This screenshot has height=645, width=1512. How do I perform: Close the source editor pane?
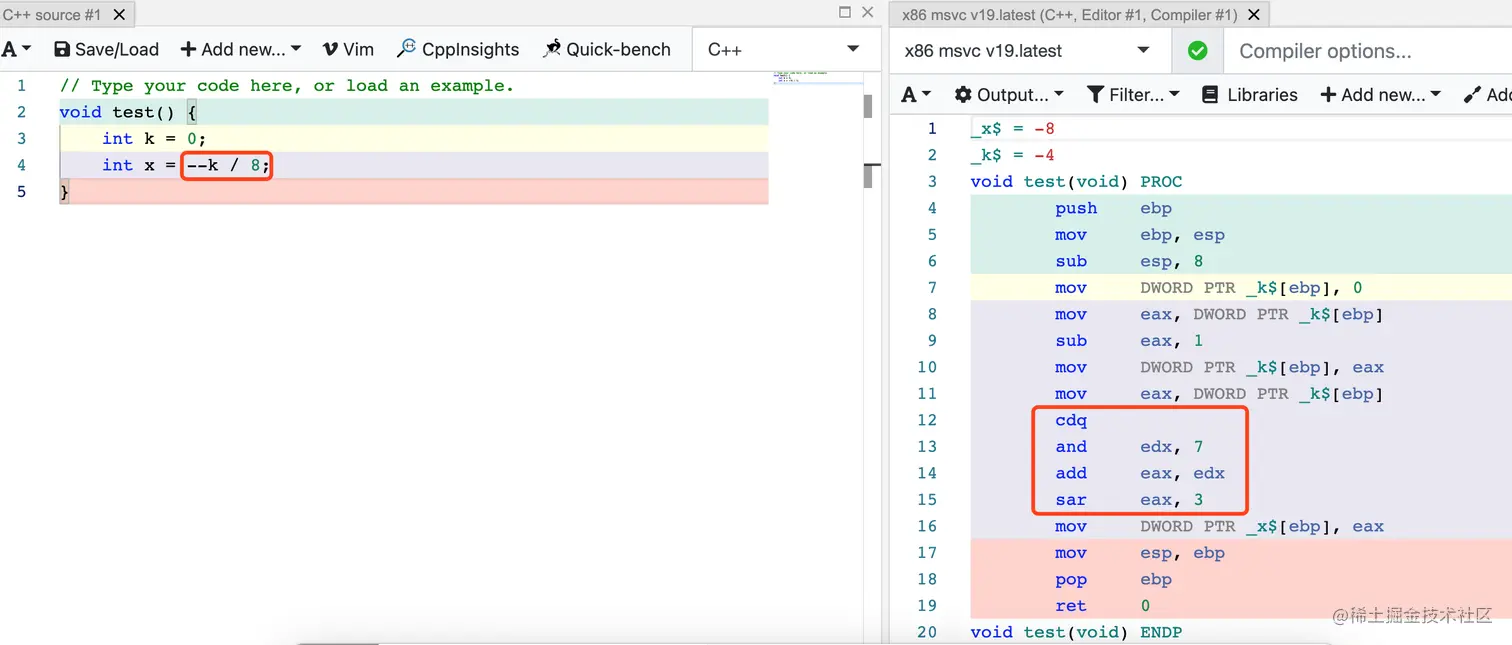point(868,12)
